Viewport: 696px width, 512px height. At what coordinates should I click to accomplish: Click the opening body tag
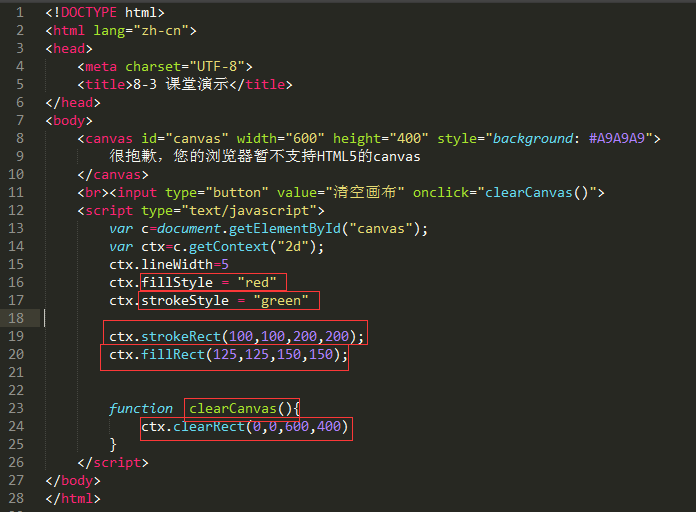click(69, 121)
